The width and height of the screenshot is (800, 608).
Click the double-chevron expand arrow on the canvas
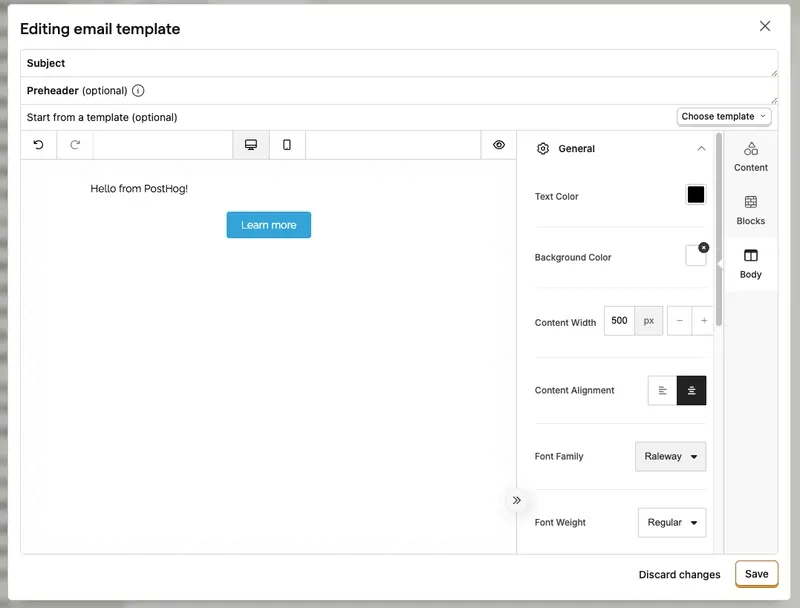[517, 500]
